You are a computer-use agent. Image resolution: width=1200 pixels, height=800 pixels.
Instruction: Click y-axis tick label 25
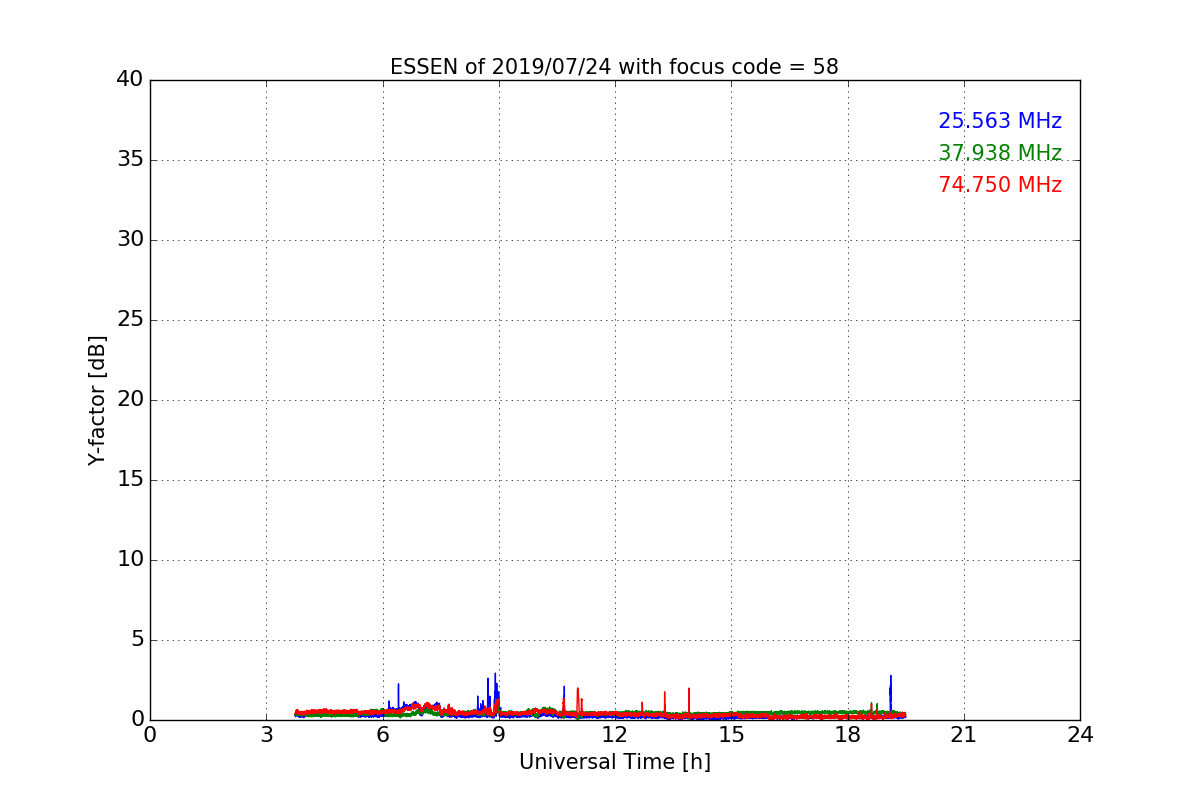(129, 320)
